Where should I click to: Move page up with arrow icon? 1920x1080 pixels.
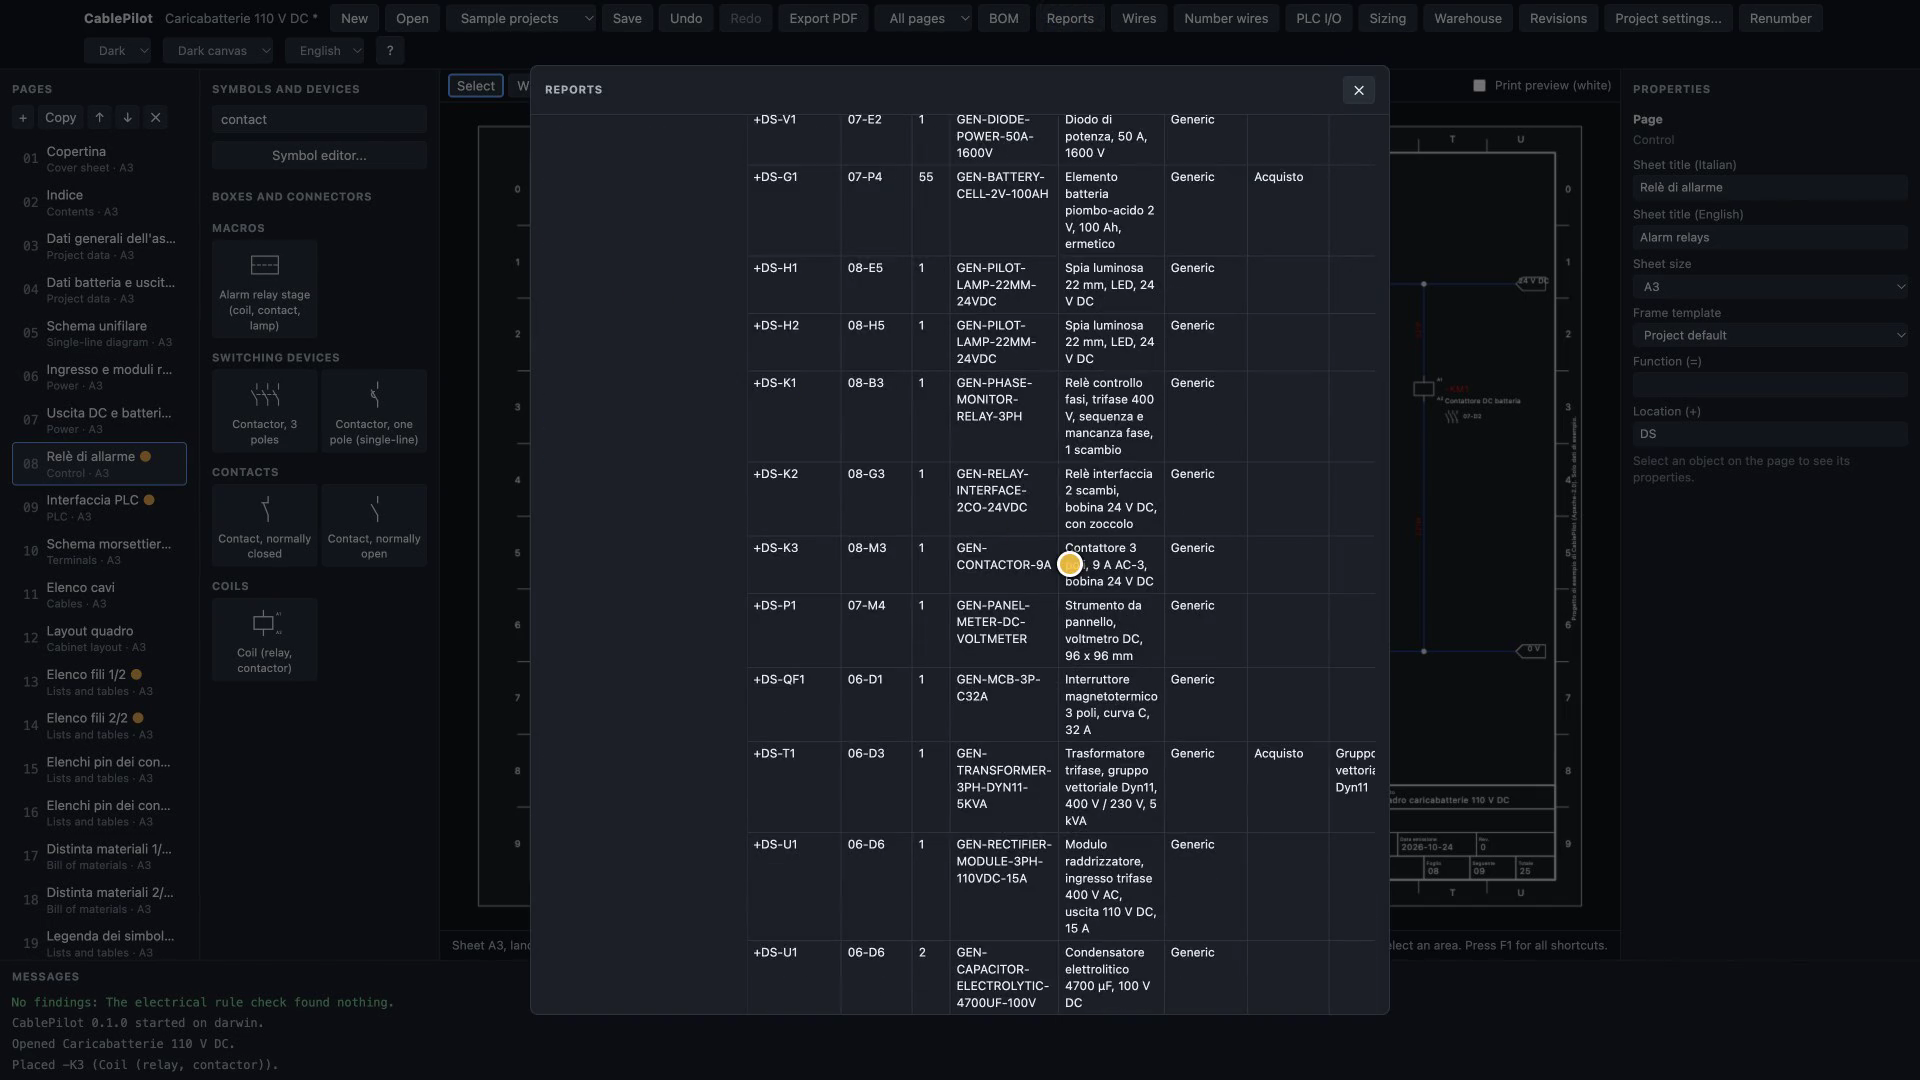coord(99,118)
